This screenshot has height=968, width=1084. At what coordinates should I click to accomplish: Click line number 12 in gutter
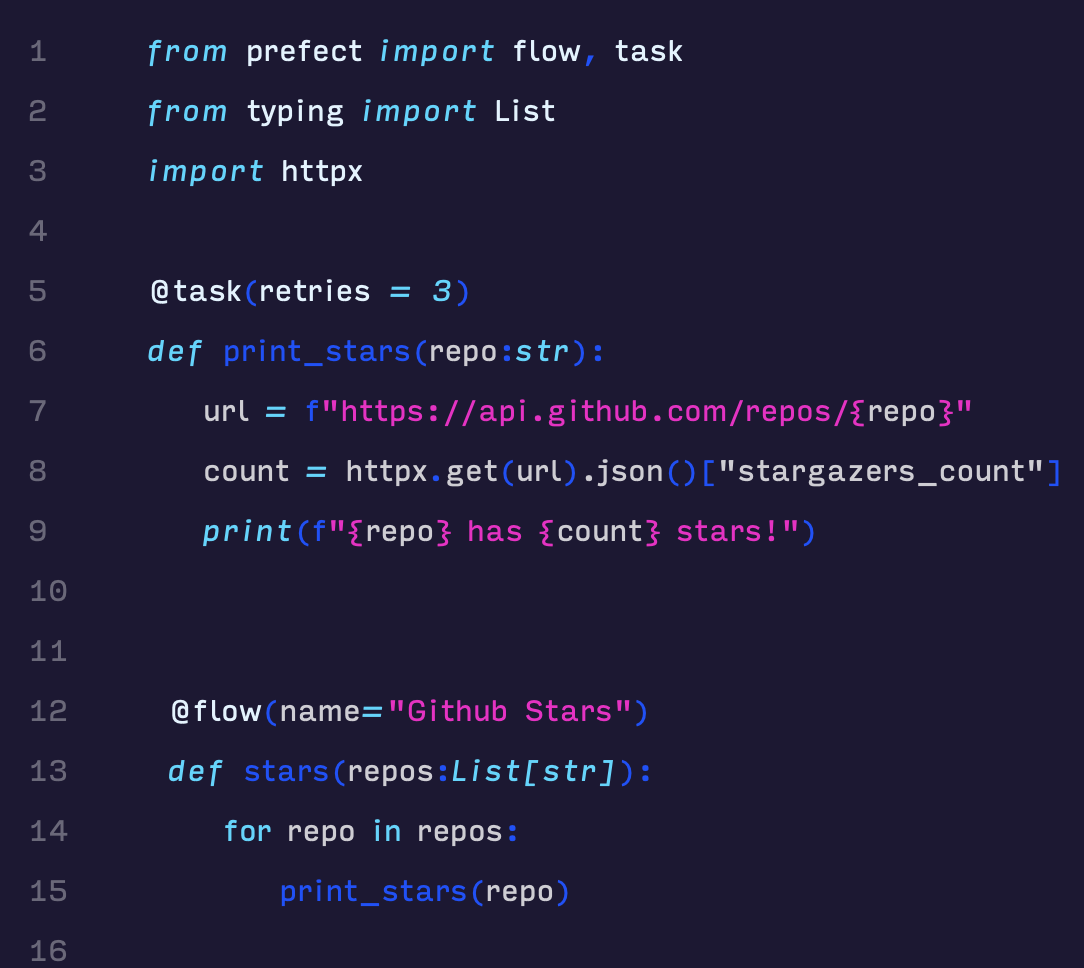(48, 711)
